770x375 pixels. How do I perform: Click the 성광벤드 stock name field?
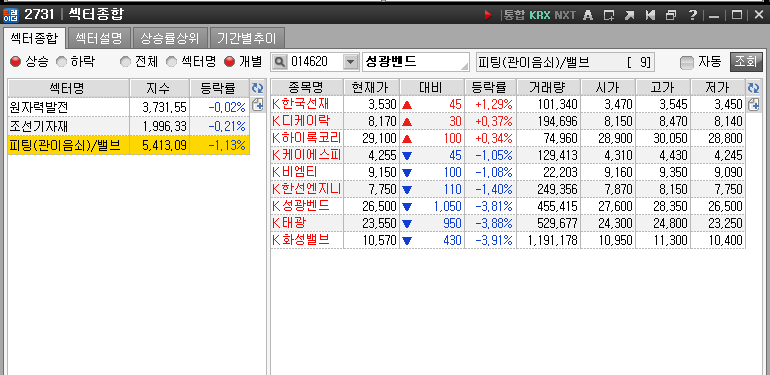[x=415, y=62]
